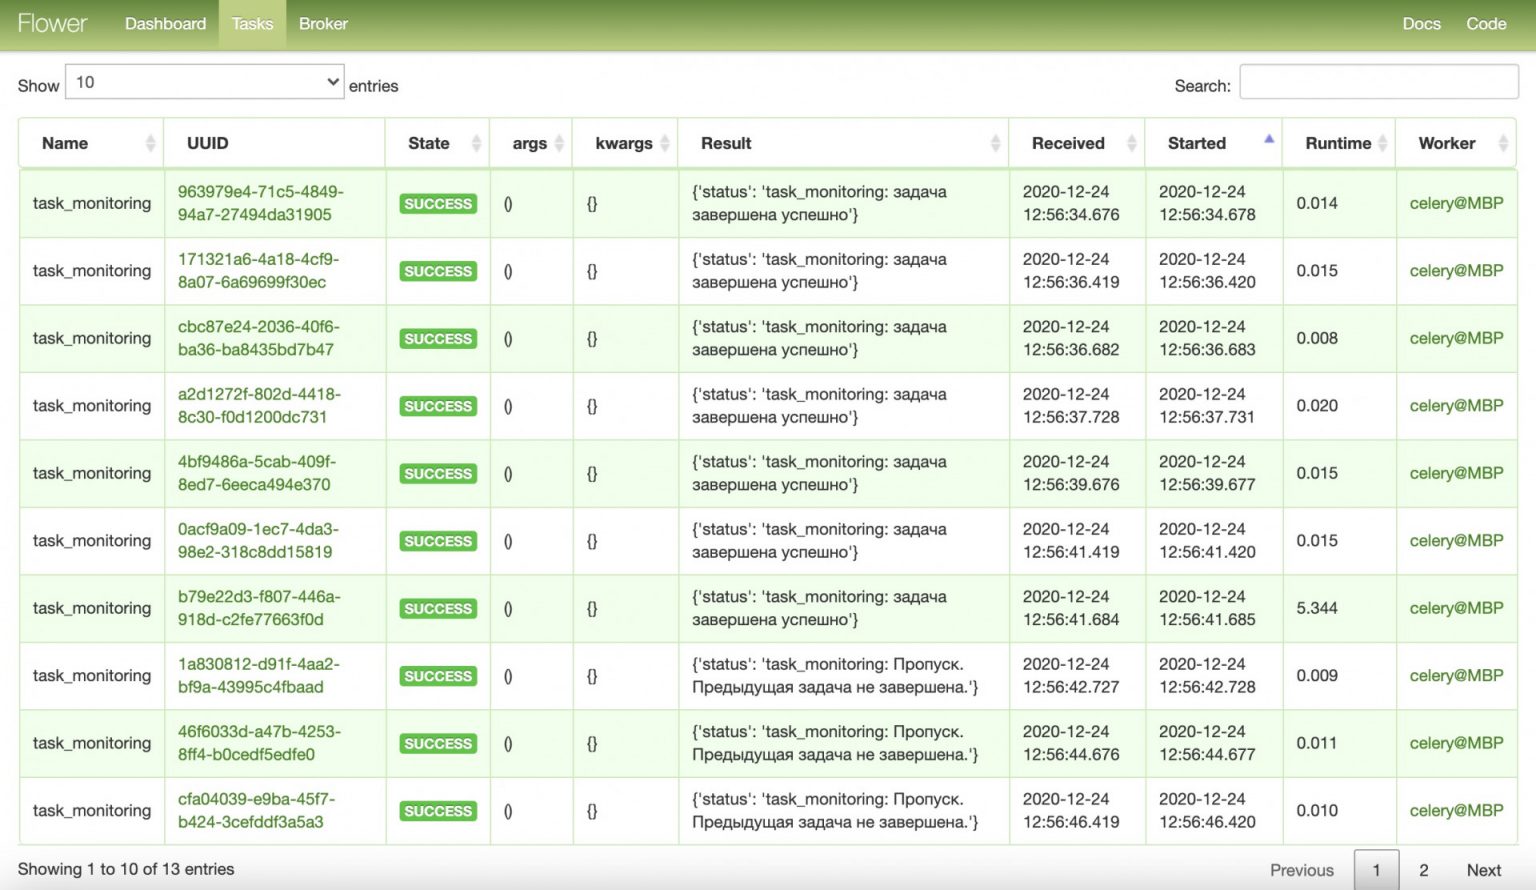Click the args column sort icon
Image resolution: width=1536 pixels, height=890 pixels.
(x=559, y=144)
